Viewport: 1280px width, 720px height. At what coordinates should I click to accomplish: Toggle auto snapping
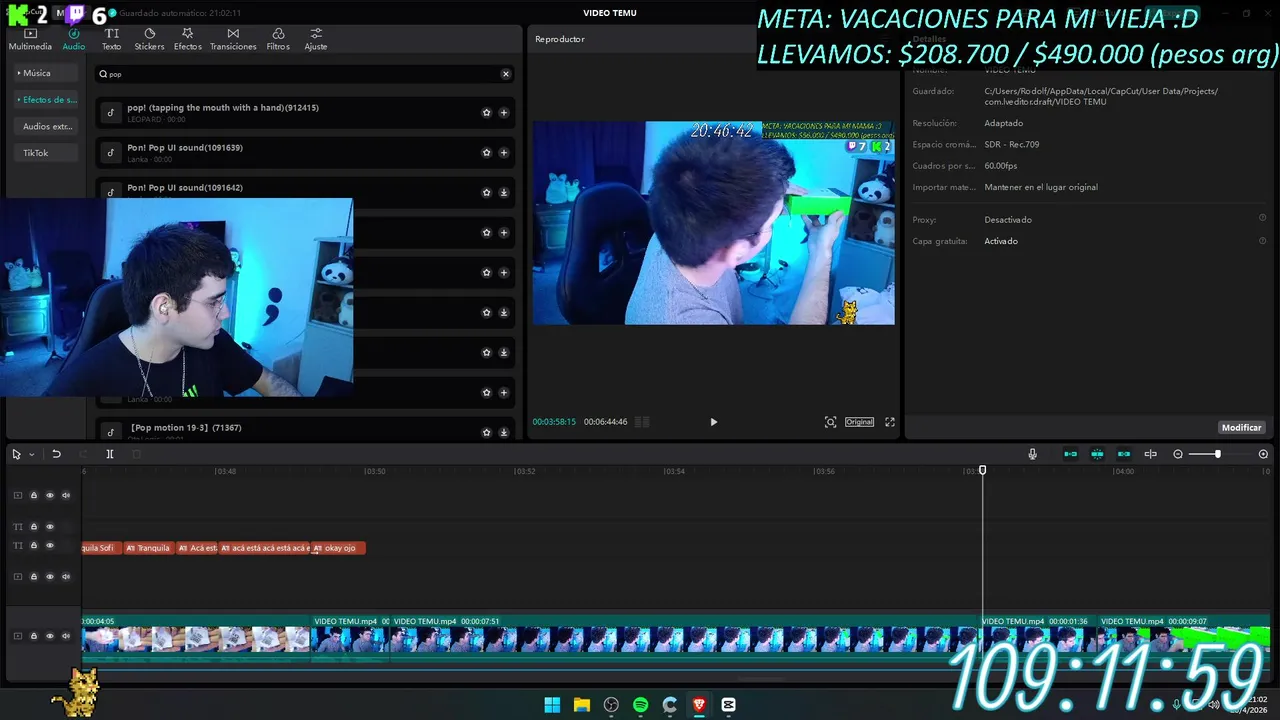pyautogui.click(x=1097, y=454)
